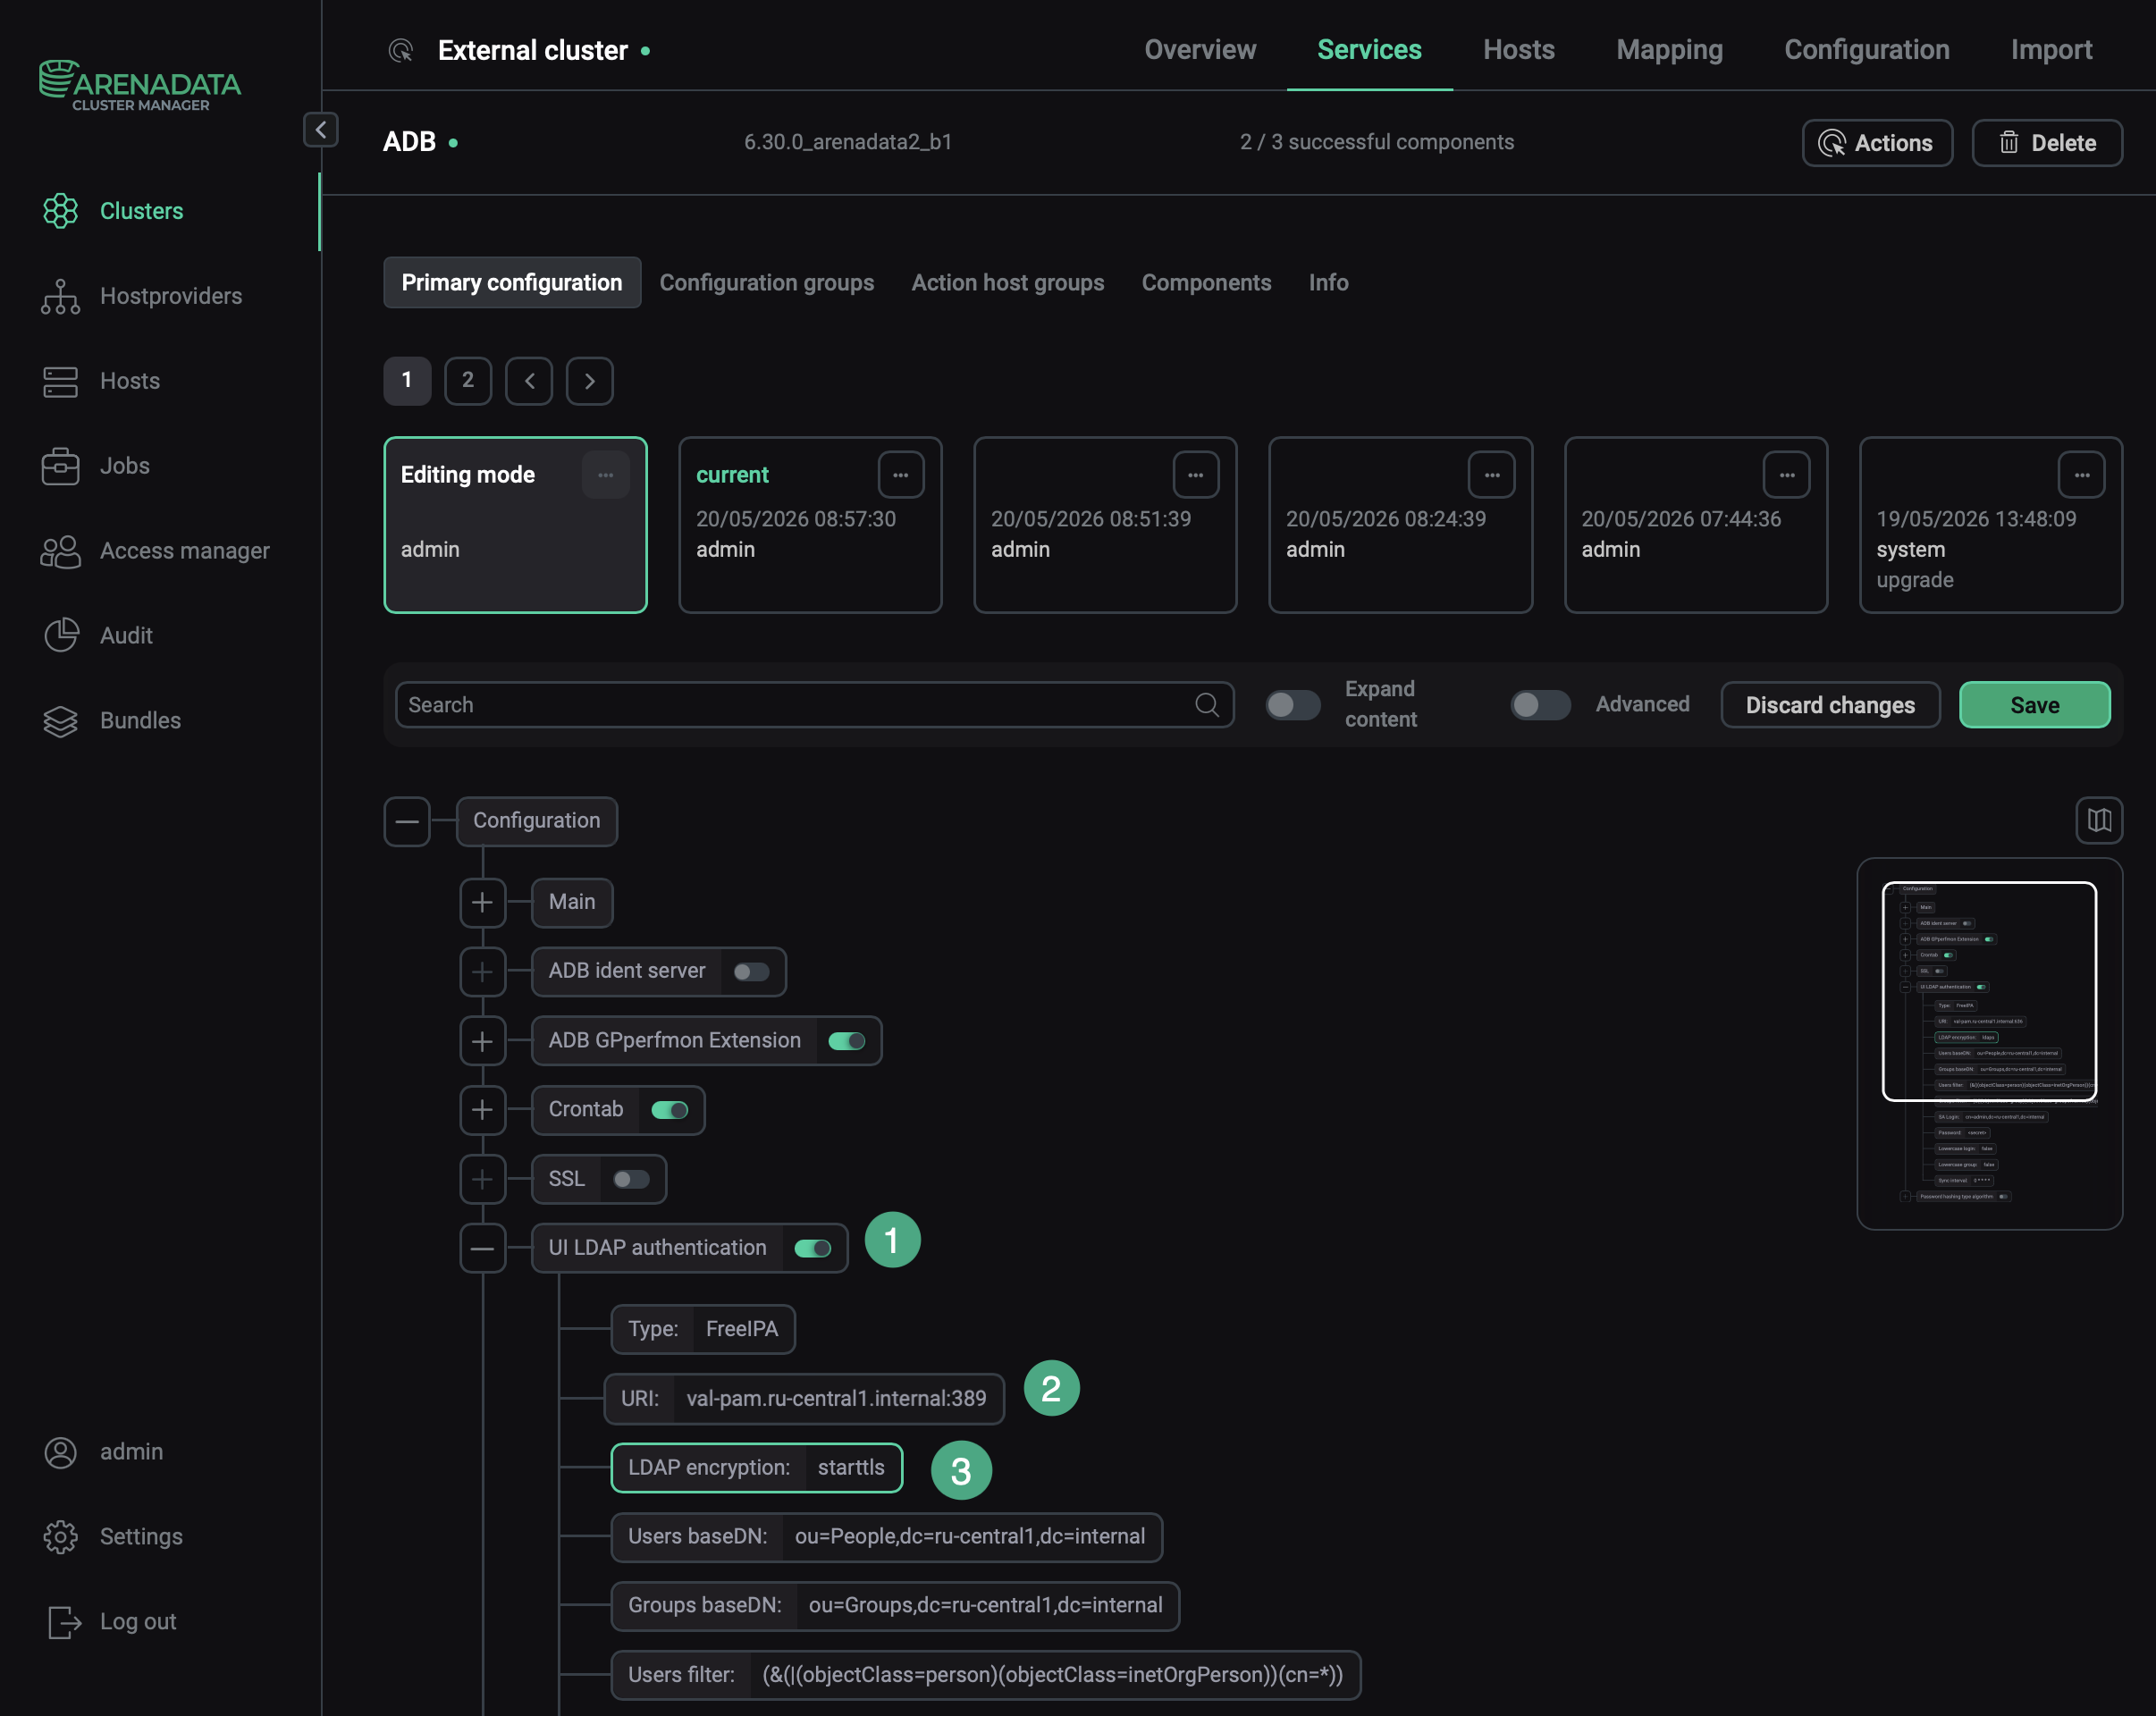Toggle the Advanced switch
The width and height of the screenshot is (2156, 1716).
point(1540,705)
